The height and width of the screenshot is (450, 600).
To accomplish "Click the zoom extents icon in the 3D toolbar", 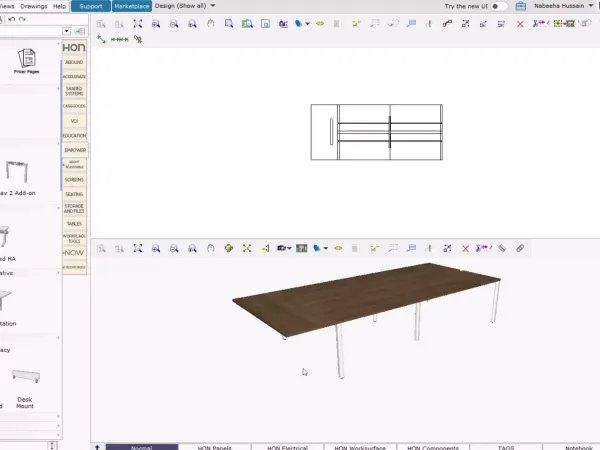I will pos(137,248).
